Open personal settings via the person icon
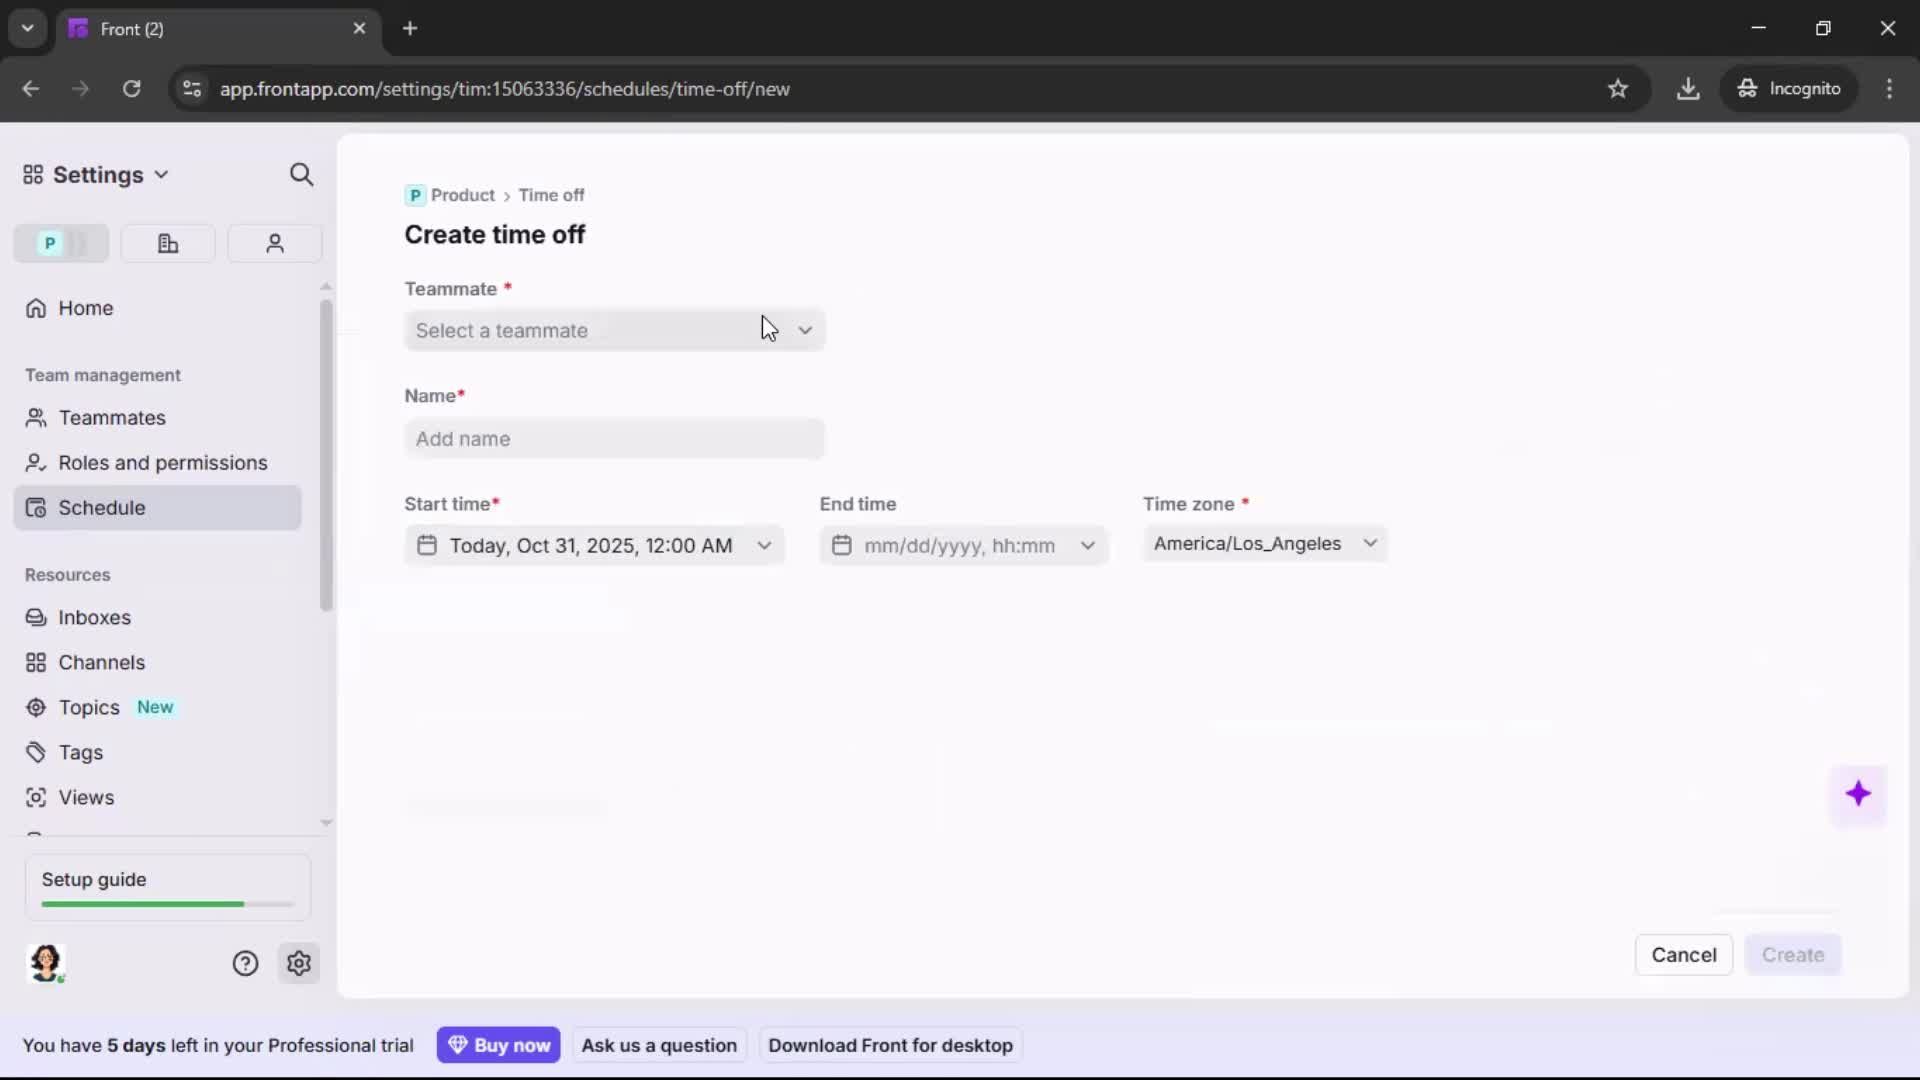This screenshot has height=1080, width=1920. click(274, 243)
